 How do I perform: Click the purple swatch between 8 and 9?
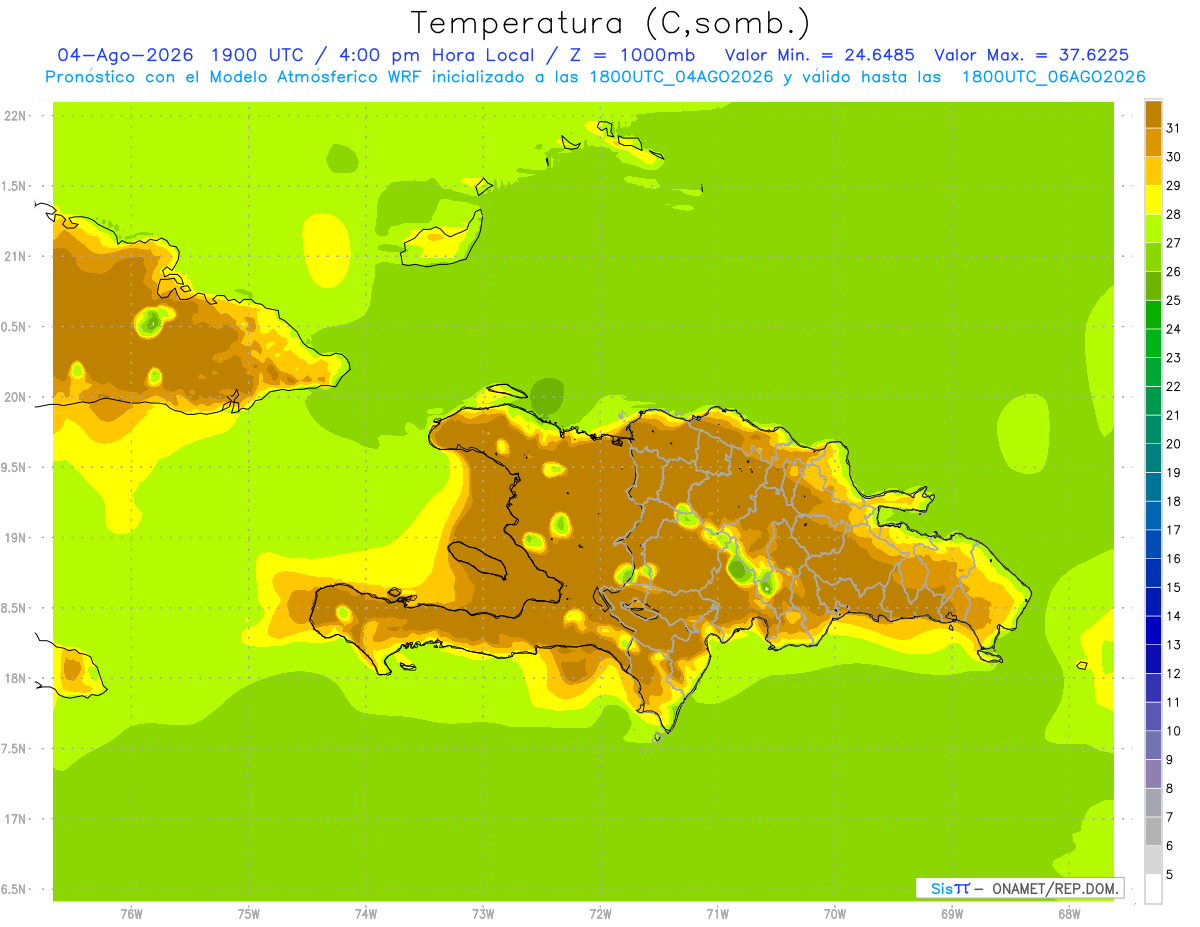point(1153,774)
